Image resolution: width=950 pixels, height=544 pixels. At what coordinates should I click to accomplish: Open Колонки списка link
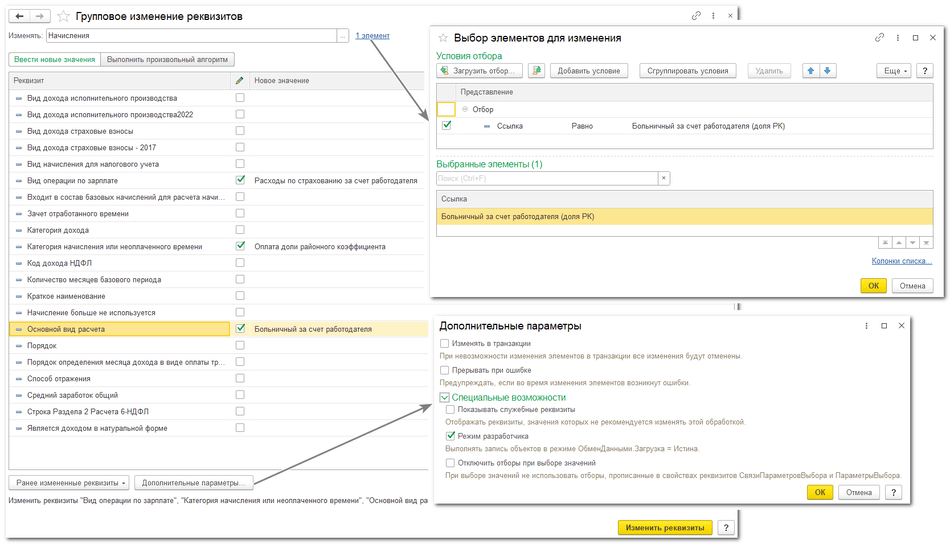coord(901,261)
